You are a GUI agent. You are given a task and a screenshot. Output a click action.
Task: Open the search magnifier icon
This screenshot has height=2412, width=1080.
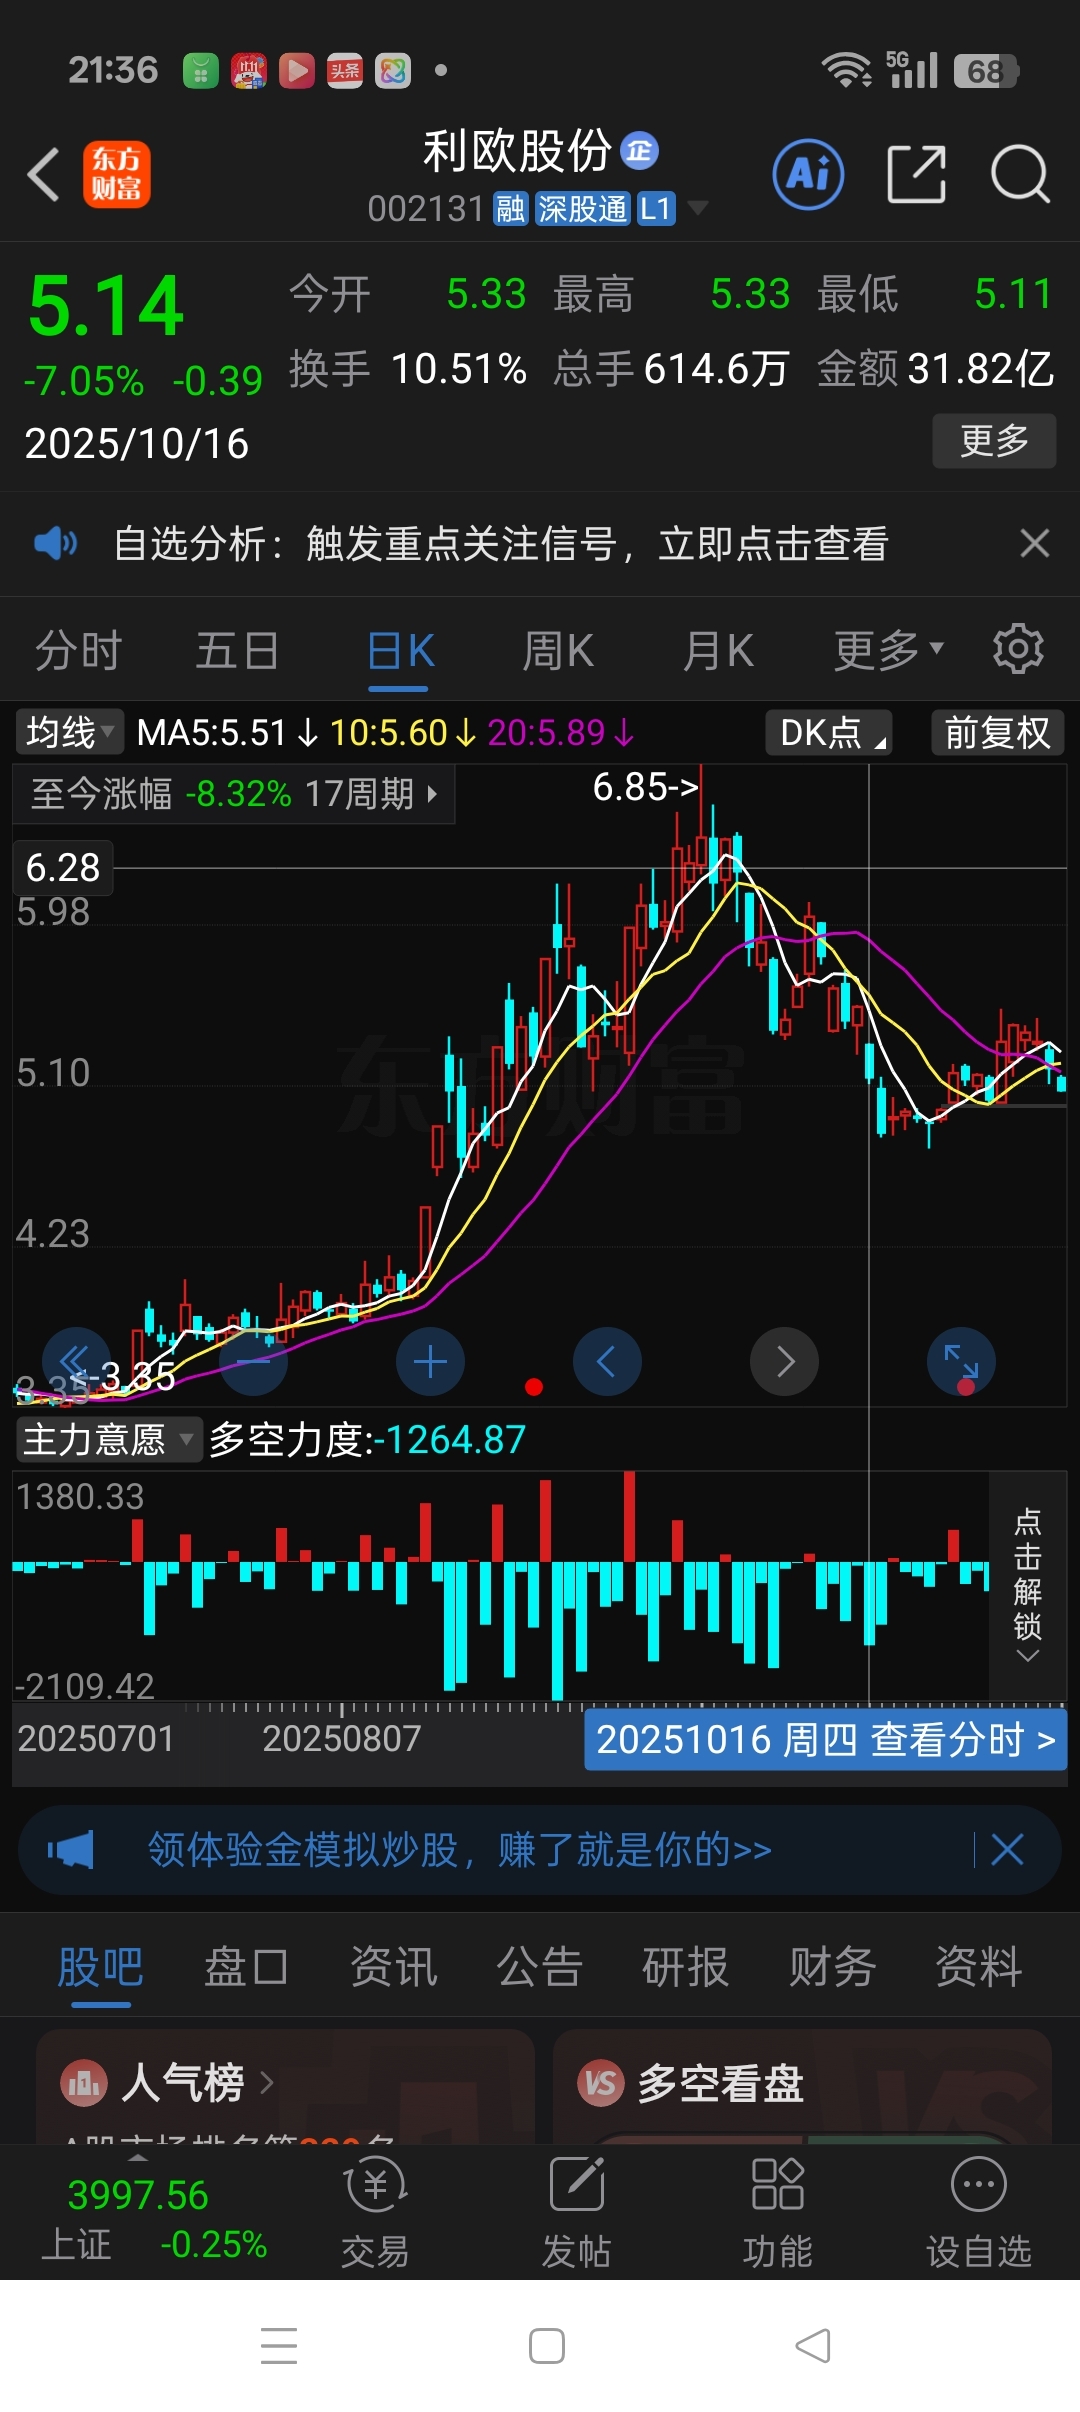(x=1020, y=174)
